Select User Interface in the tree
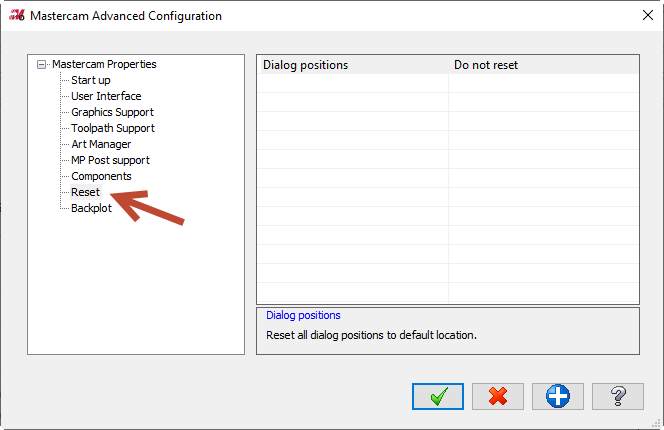 (x=106, y=96)
